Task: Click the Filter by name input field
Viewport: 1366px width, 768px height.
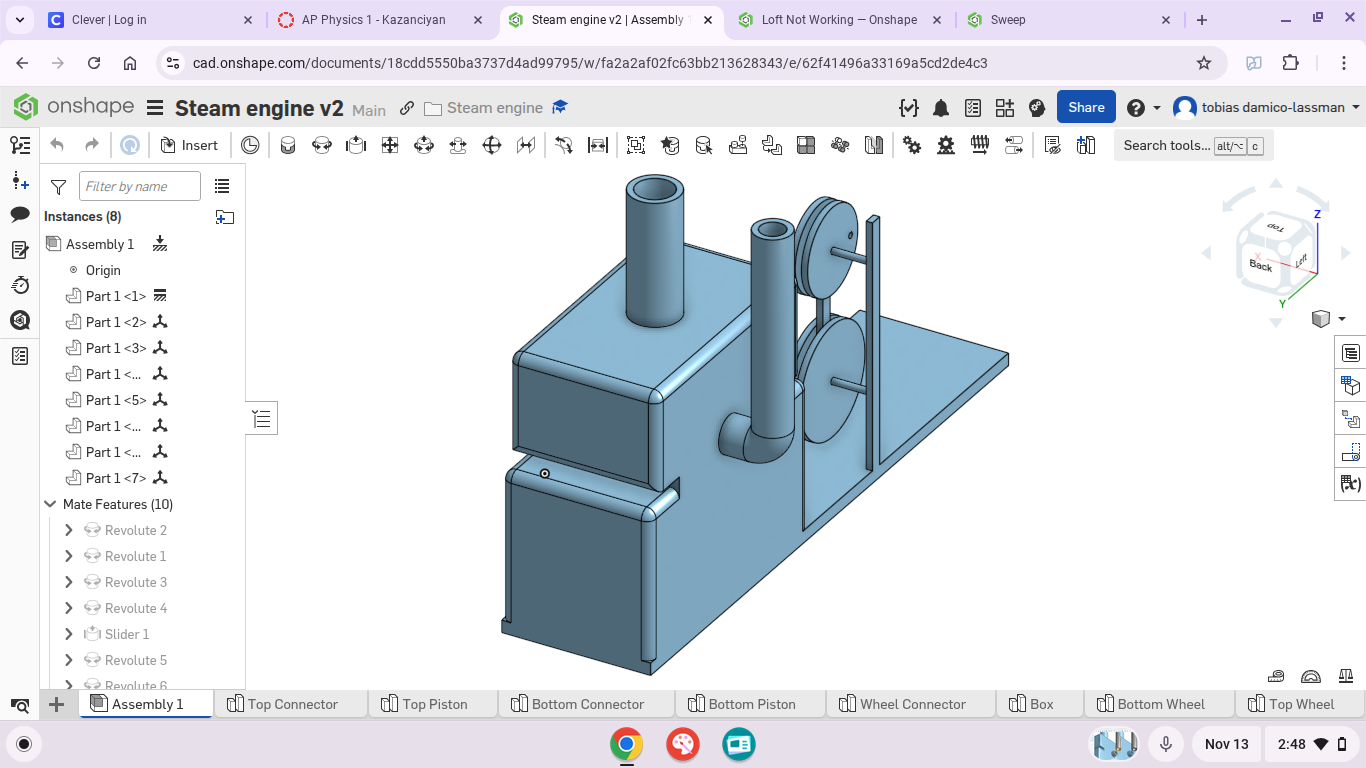Action: (x=139, y=187)
